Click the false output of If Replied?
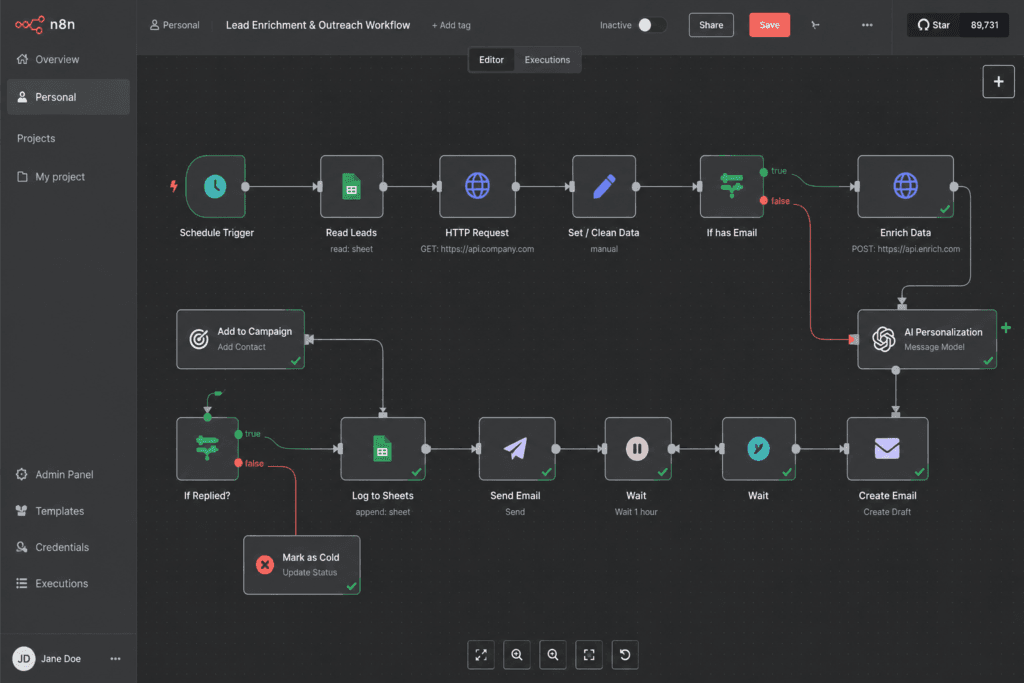This screenshot has width=1024, height=683. [238, 463]
